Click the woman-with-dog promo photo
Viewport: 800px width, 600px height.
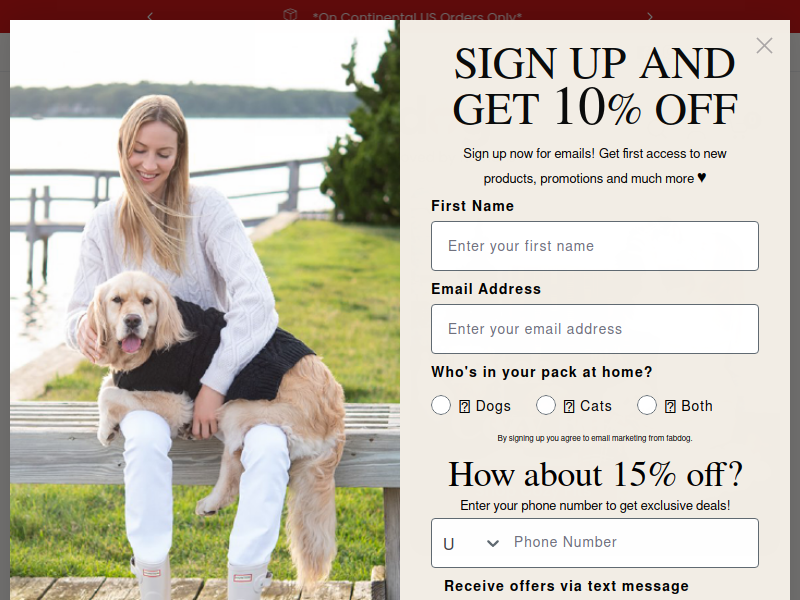coord(205,310)
